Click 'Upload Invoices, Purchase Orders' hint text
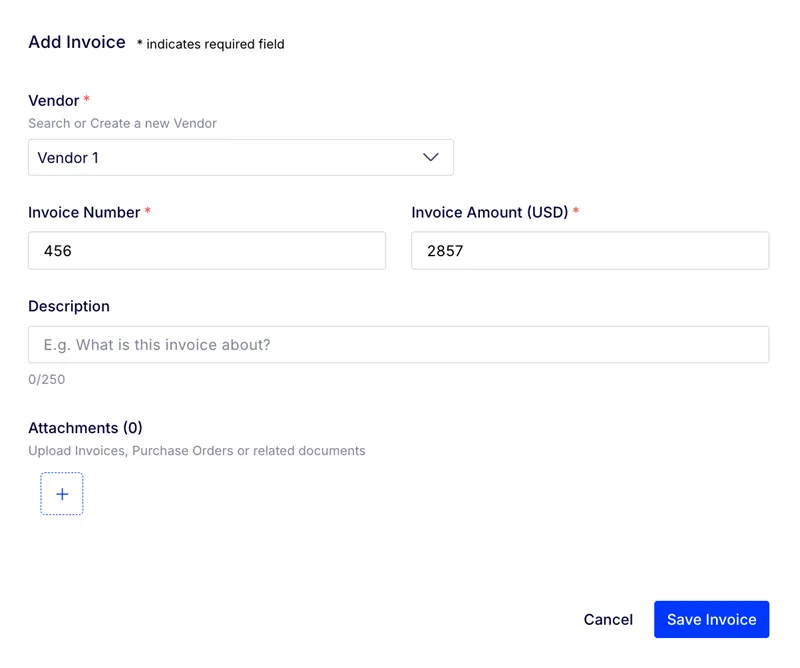Image resolution: width=800 pixels, height=668 pixels. click(x=197, y=451)
